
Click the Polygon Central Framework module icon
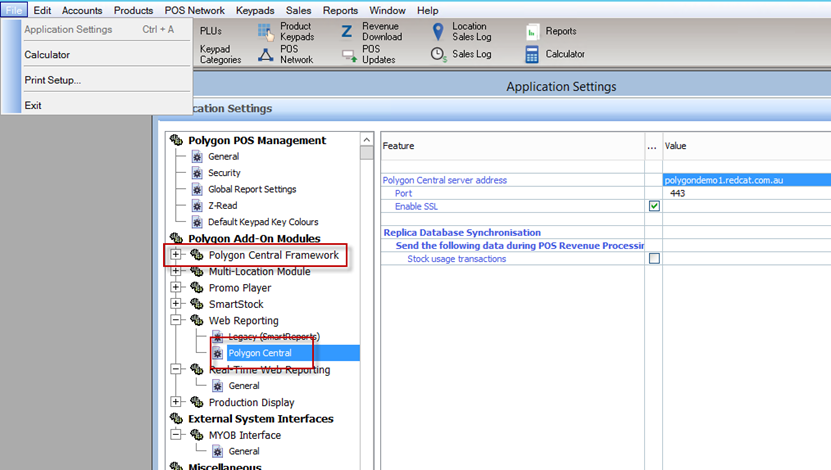pyautogui.click(x=197, y=255)
